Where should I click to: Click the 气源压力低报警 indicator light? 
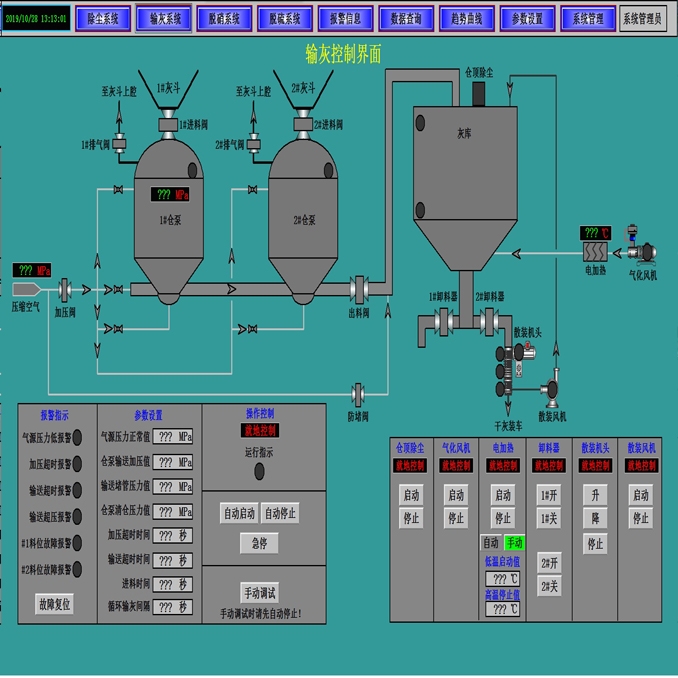77,437
